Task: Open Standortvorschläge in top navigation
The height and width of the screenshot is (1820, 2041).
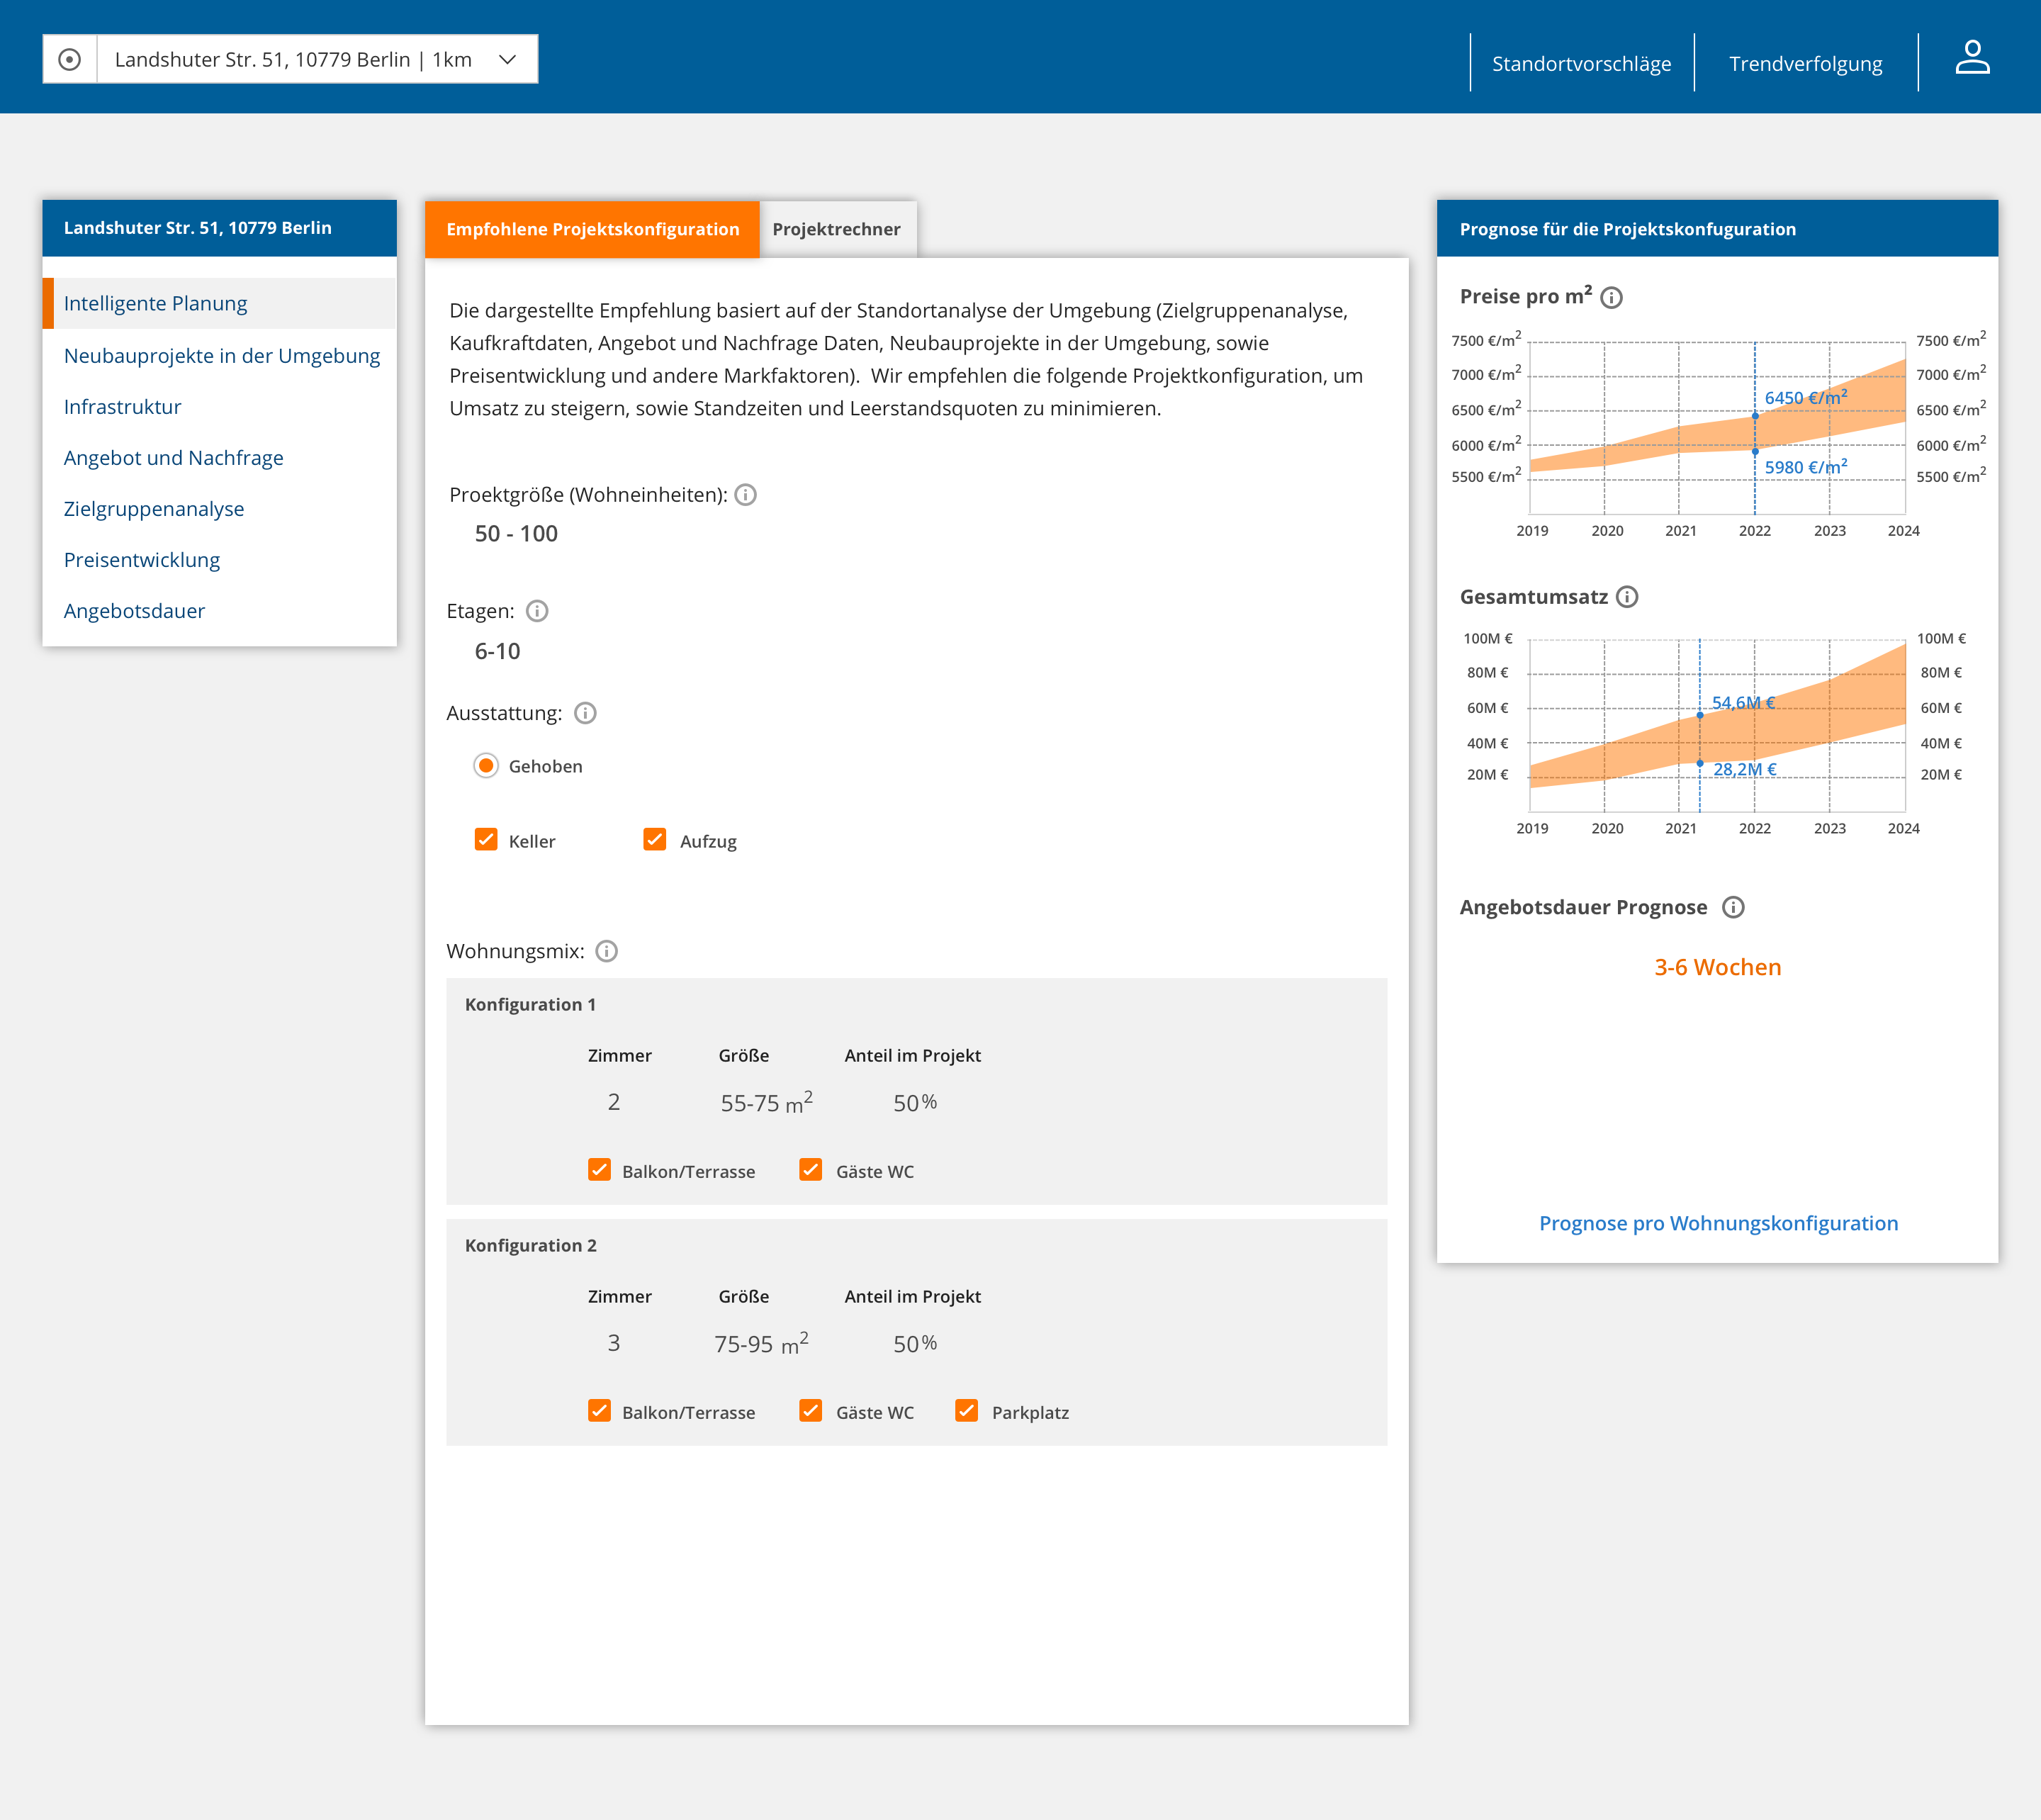Action: tap(1581, 64)
